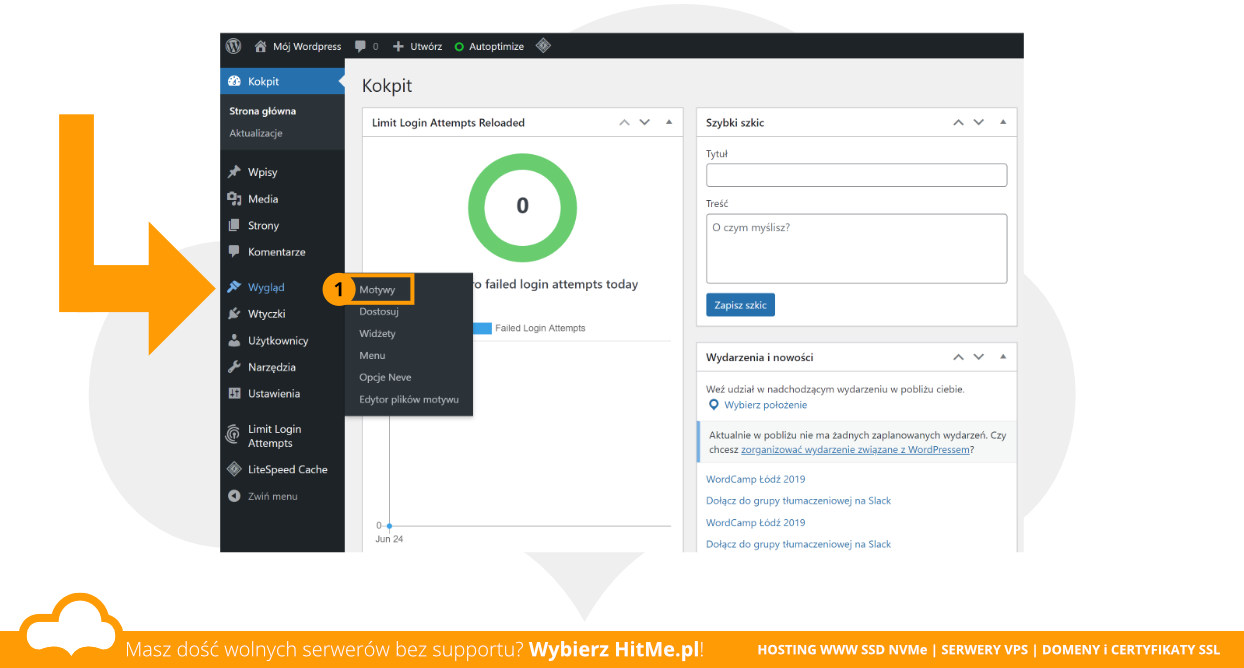Click the Mój Wordpress site name

pyautogui.click(x=307, y=46)
